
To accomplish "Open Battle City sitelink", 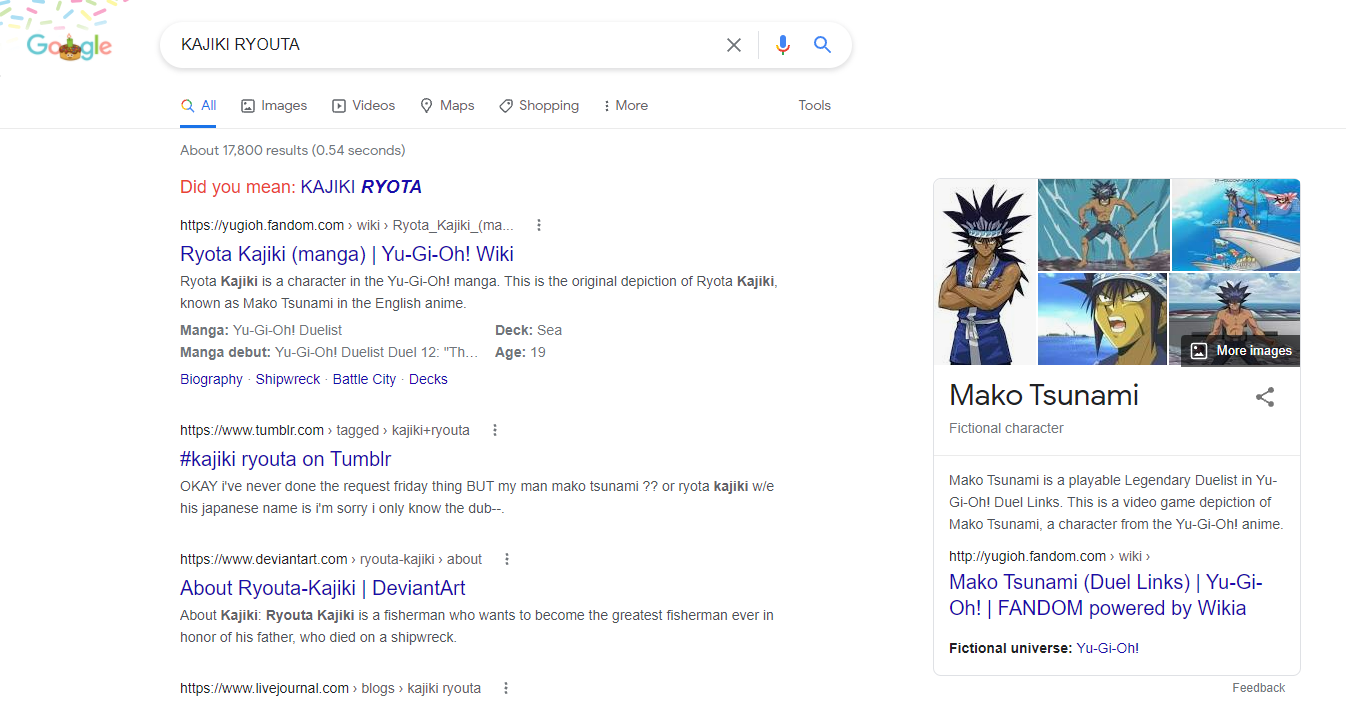I will click(x=364, y=379).
